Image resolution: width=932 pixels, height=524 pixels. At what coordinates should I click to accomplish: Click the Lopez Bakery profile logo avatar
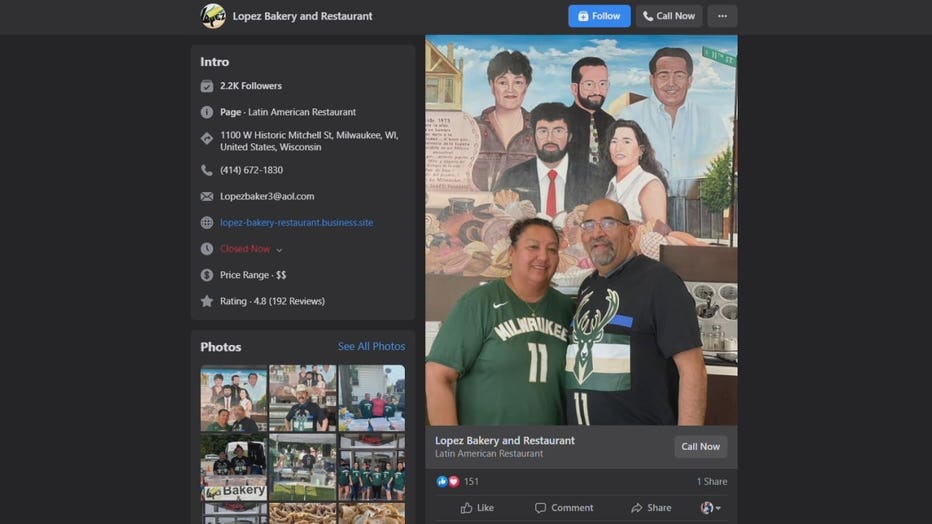(x=213, y=16)
